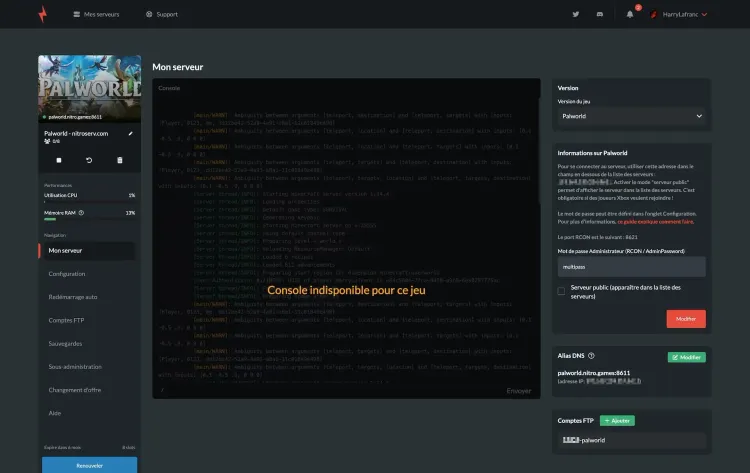Click Envoyer in the console
The width and height of the screenshot is (750, 473).
tap(518, 391)
